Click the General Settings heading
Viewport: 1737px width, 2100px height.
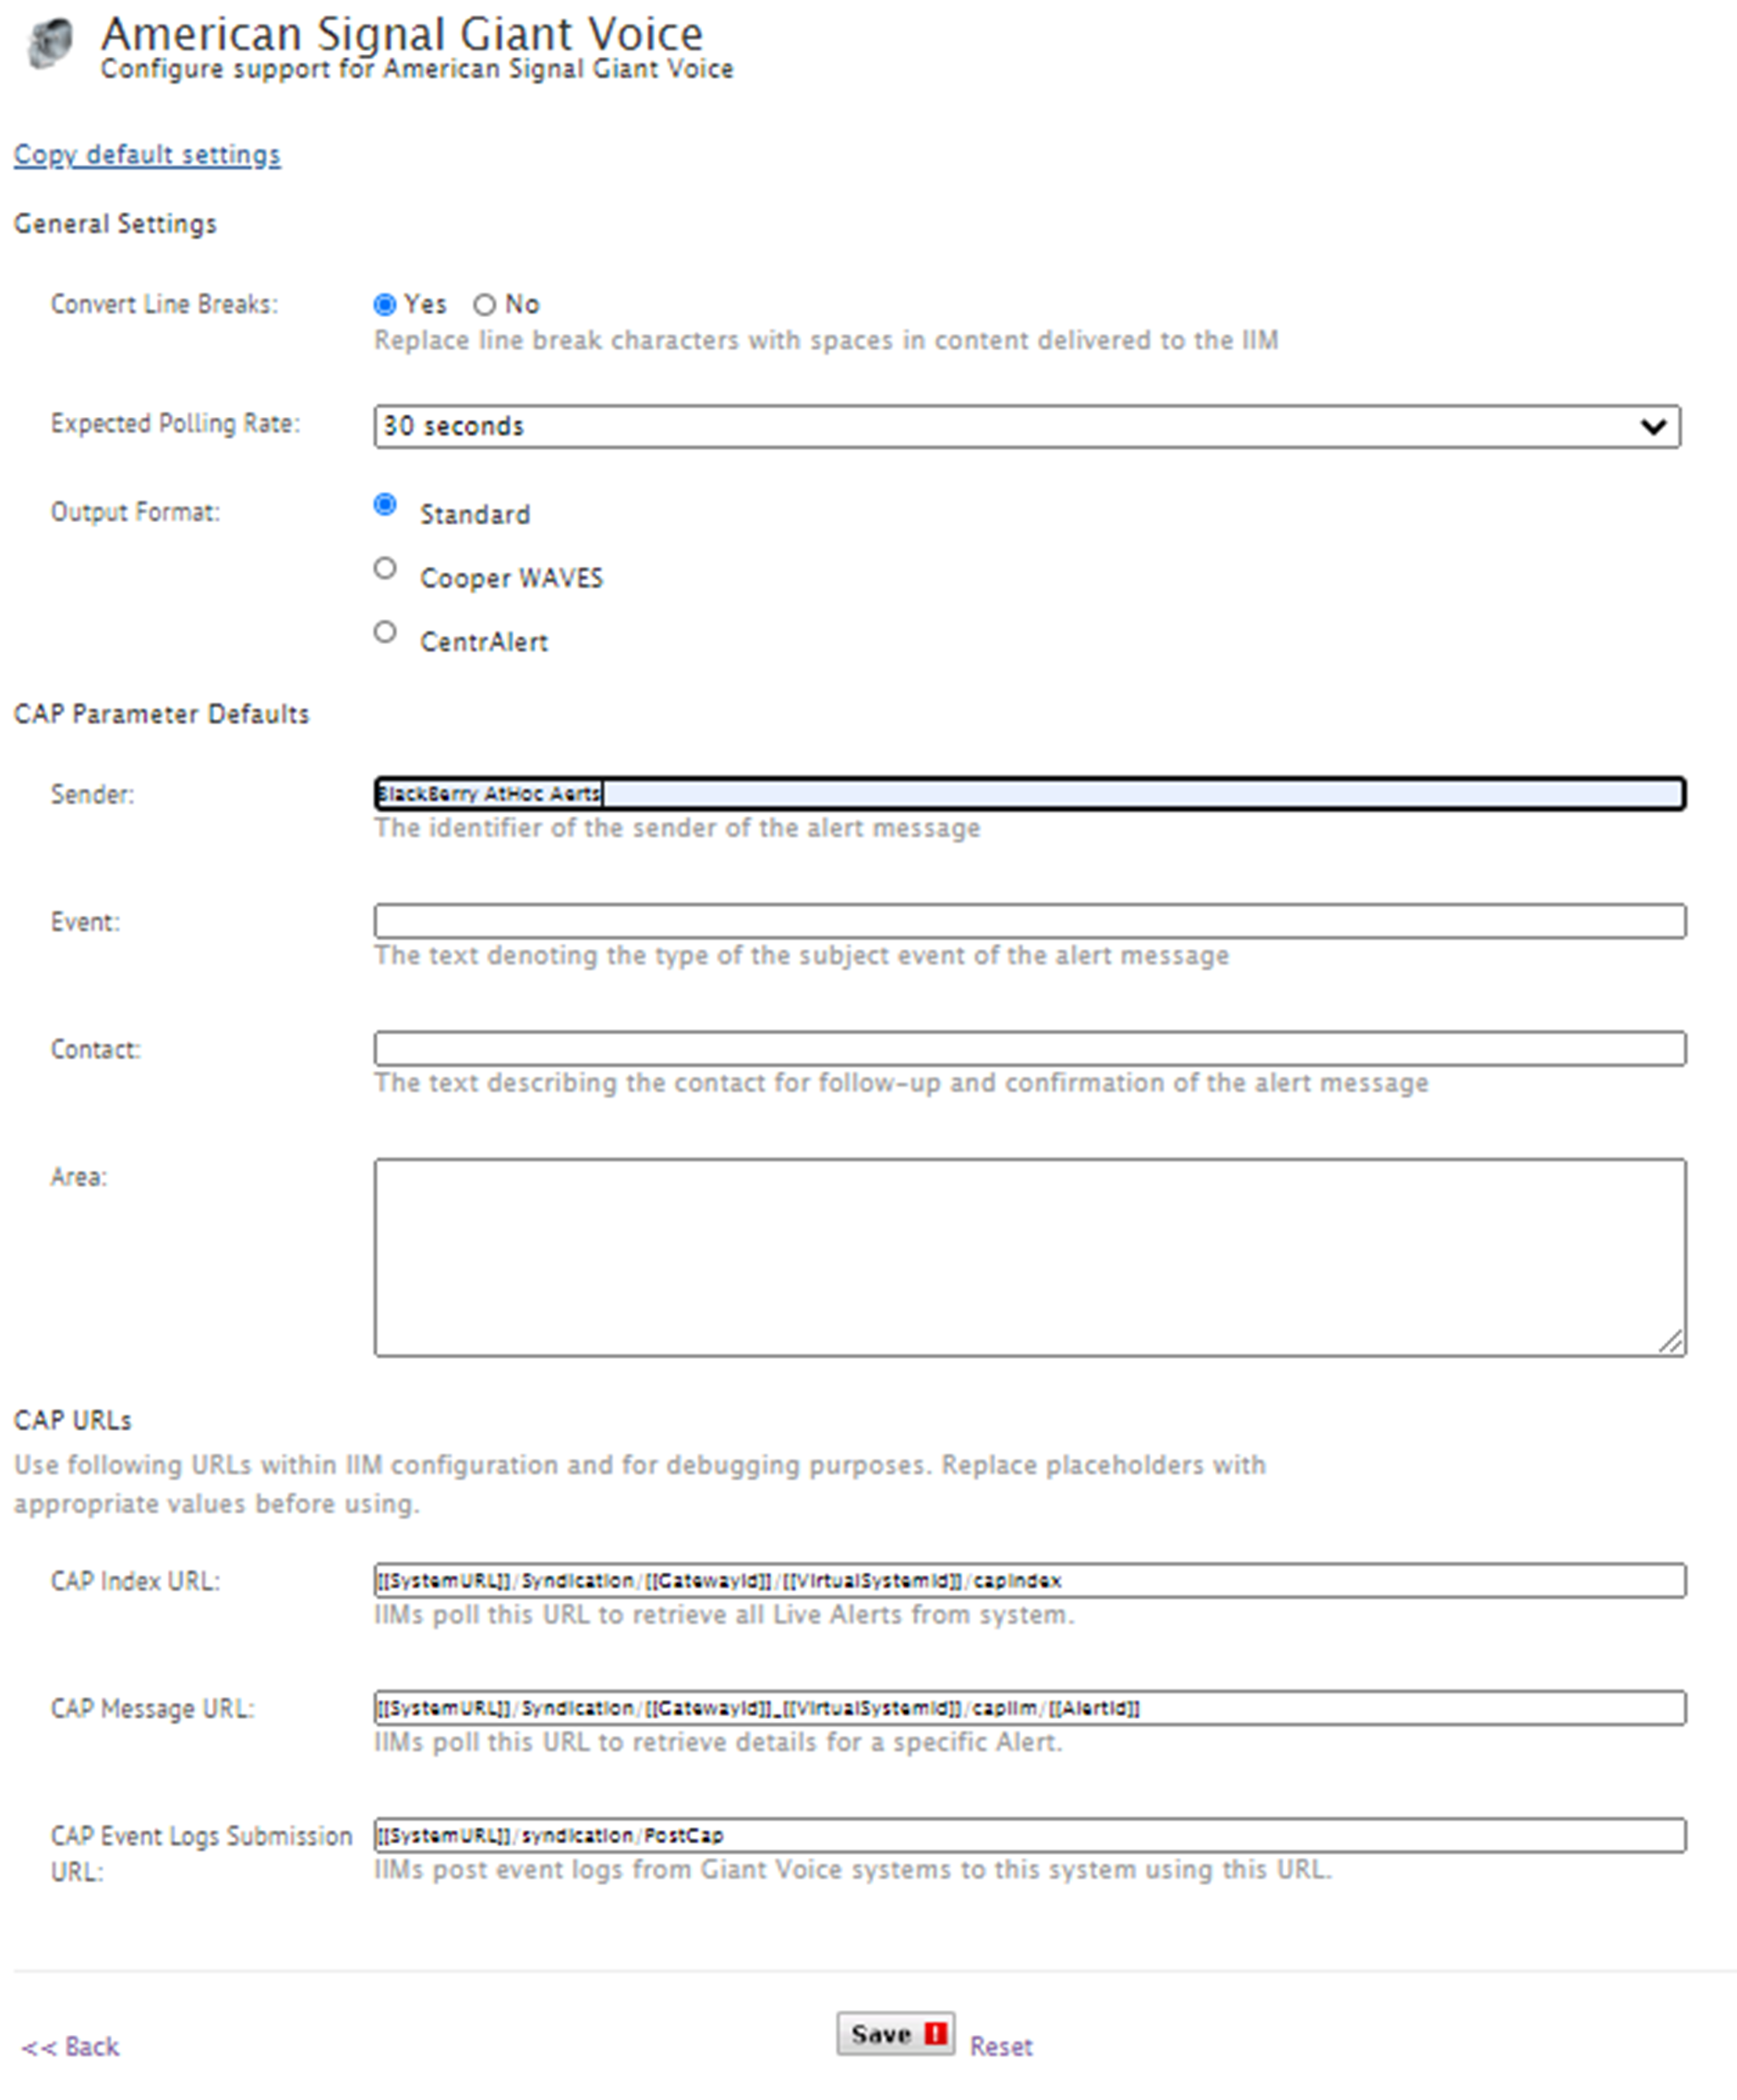coord(115,224)
